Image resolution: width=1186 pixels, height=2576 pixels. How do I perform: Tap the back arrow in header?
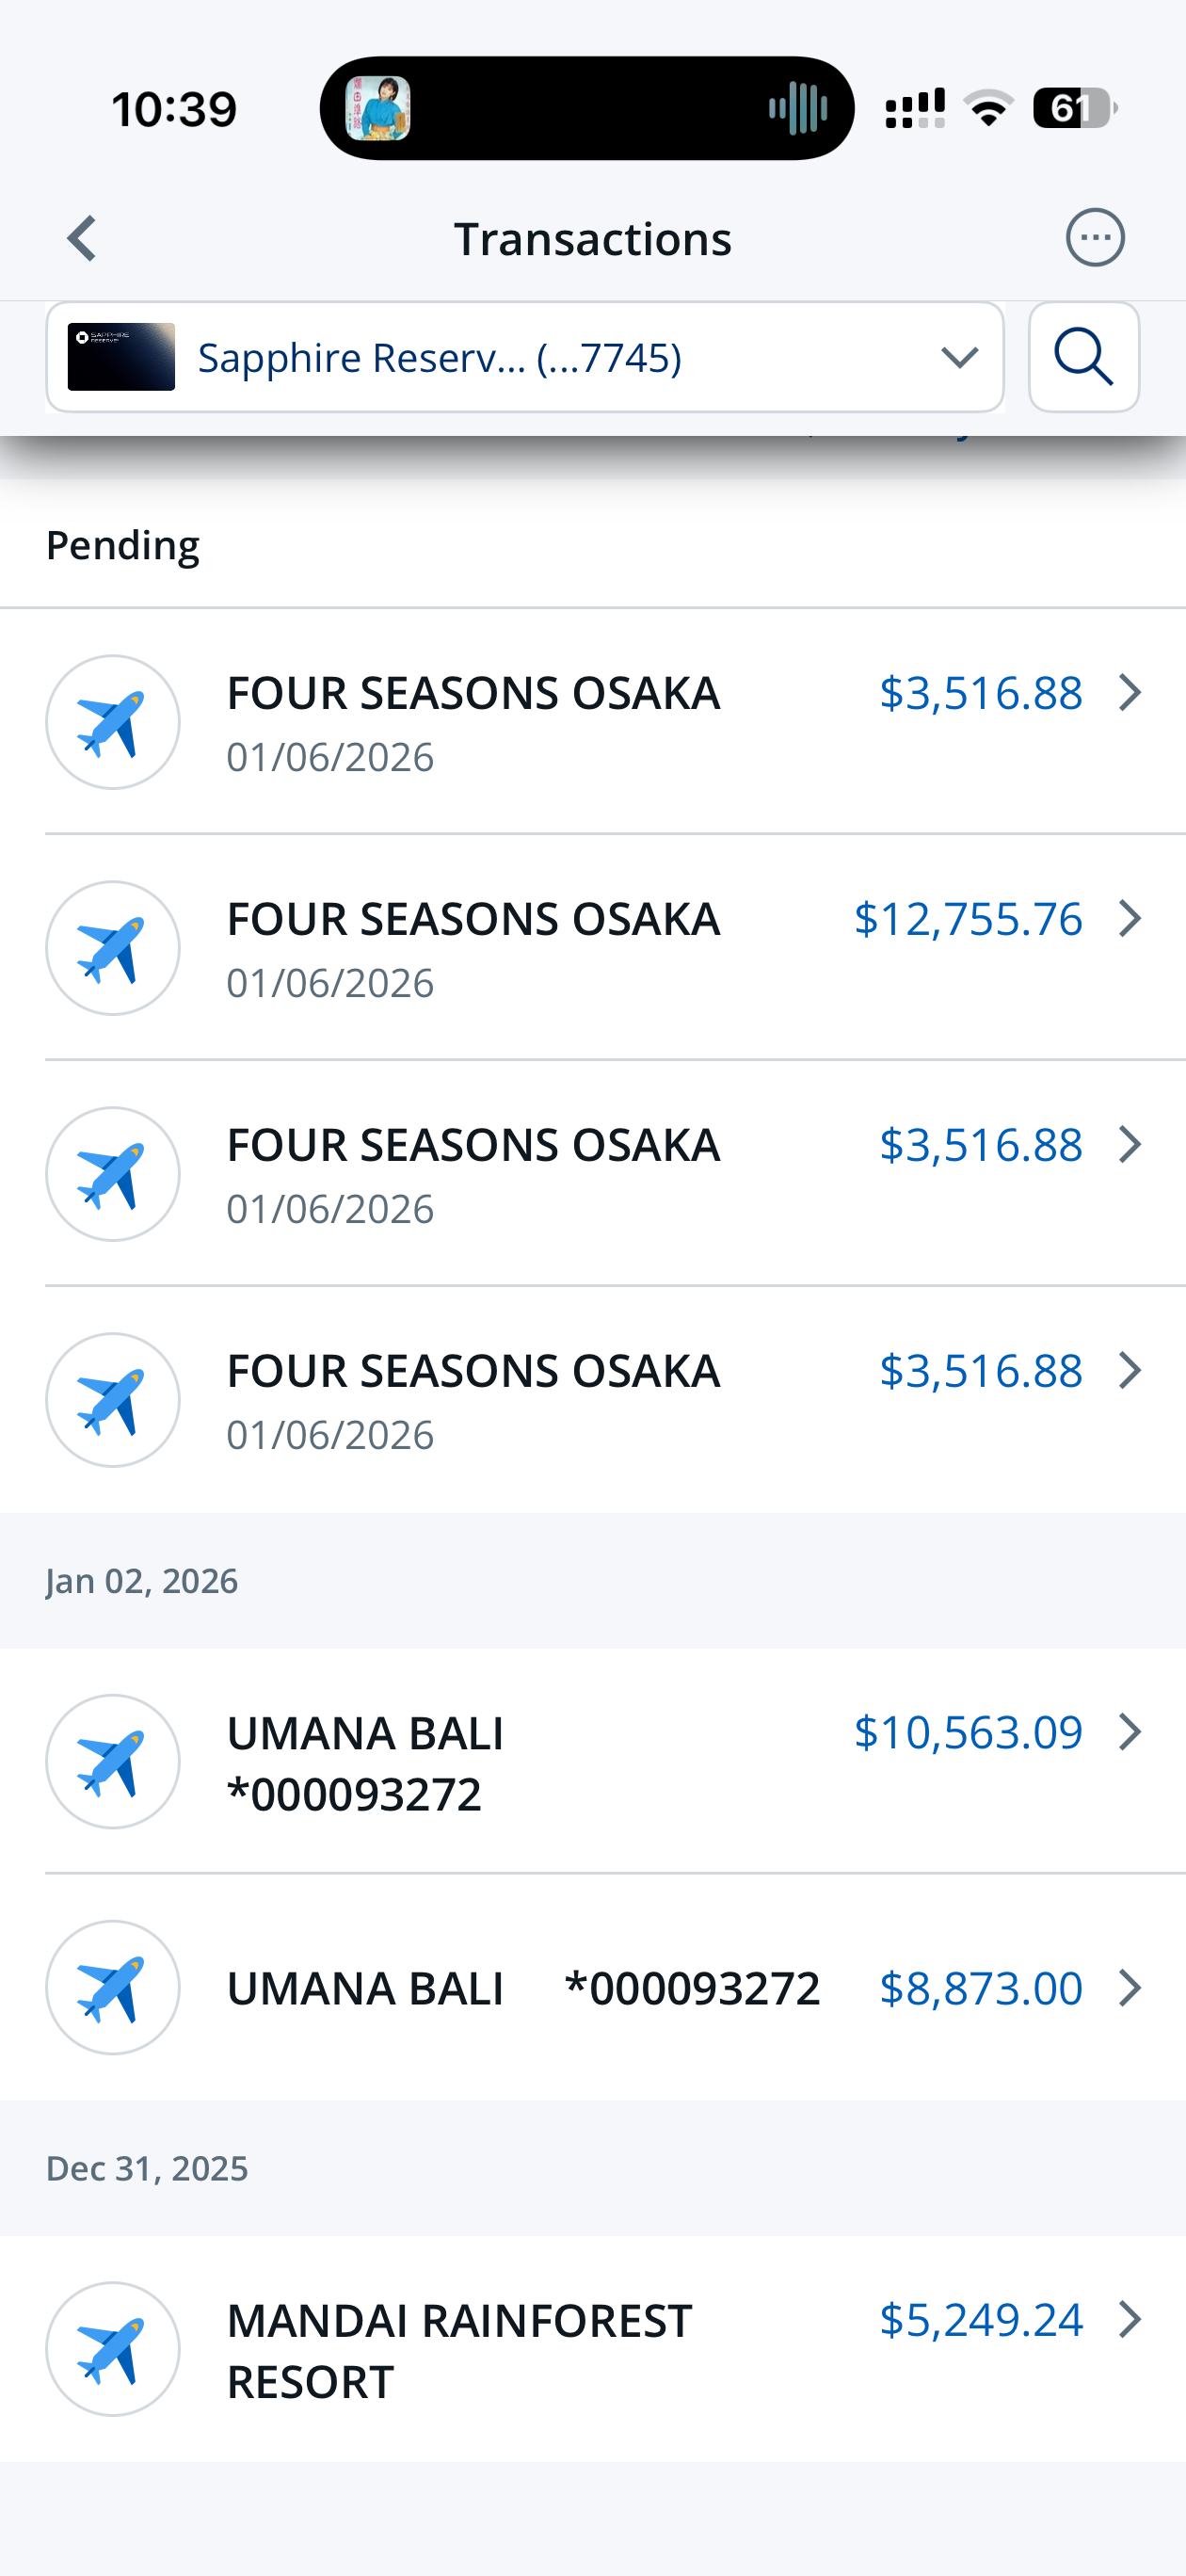coord(82,239)
